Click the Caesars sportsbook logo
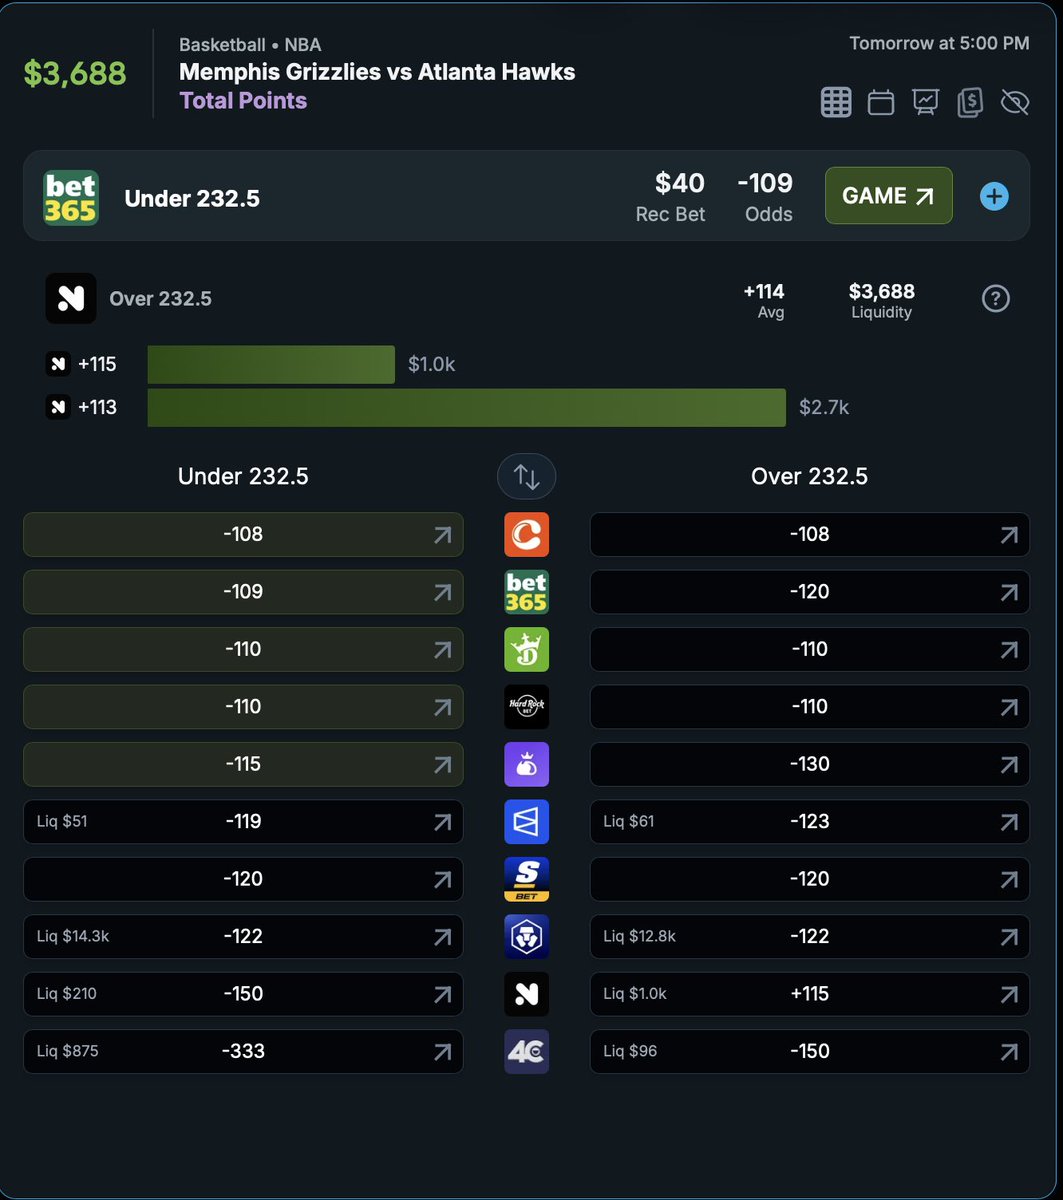1063x1200 pixels. pyautogui.click(x=527, y=535)
